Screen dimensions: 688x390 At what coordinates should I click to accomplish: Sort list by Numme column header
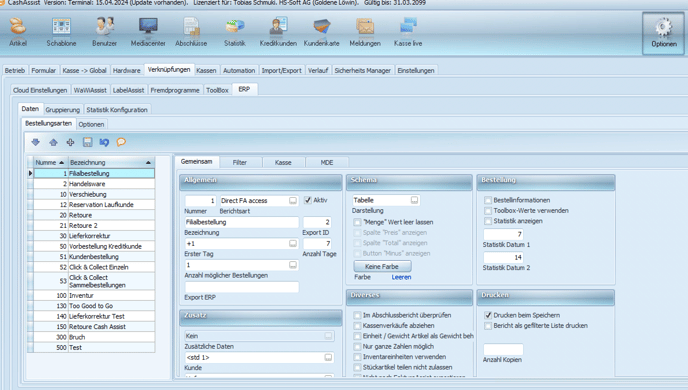point(50,162)
